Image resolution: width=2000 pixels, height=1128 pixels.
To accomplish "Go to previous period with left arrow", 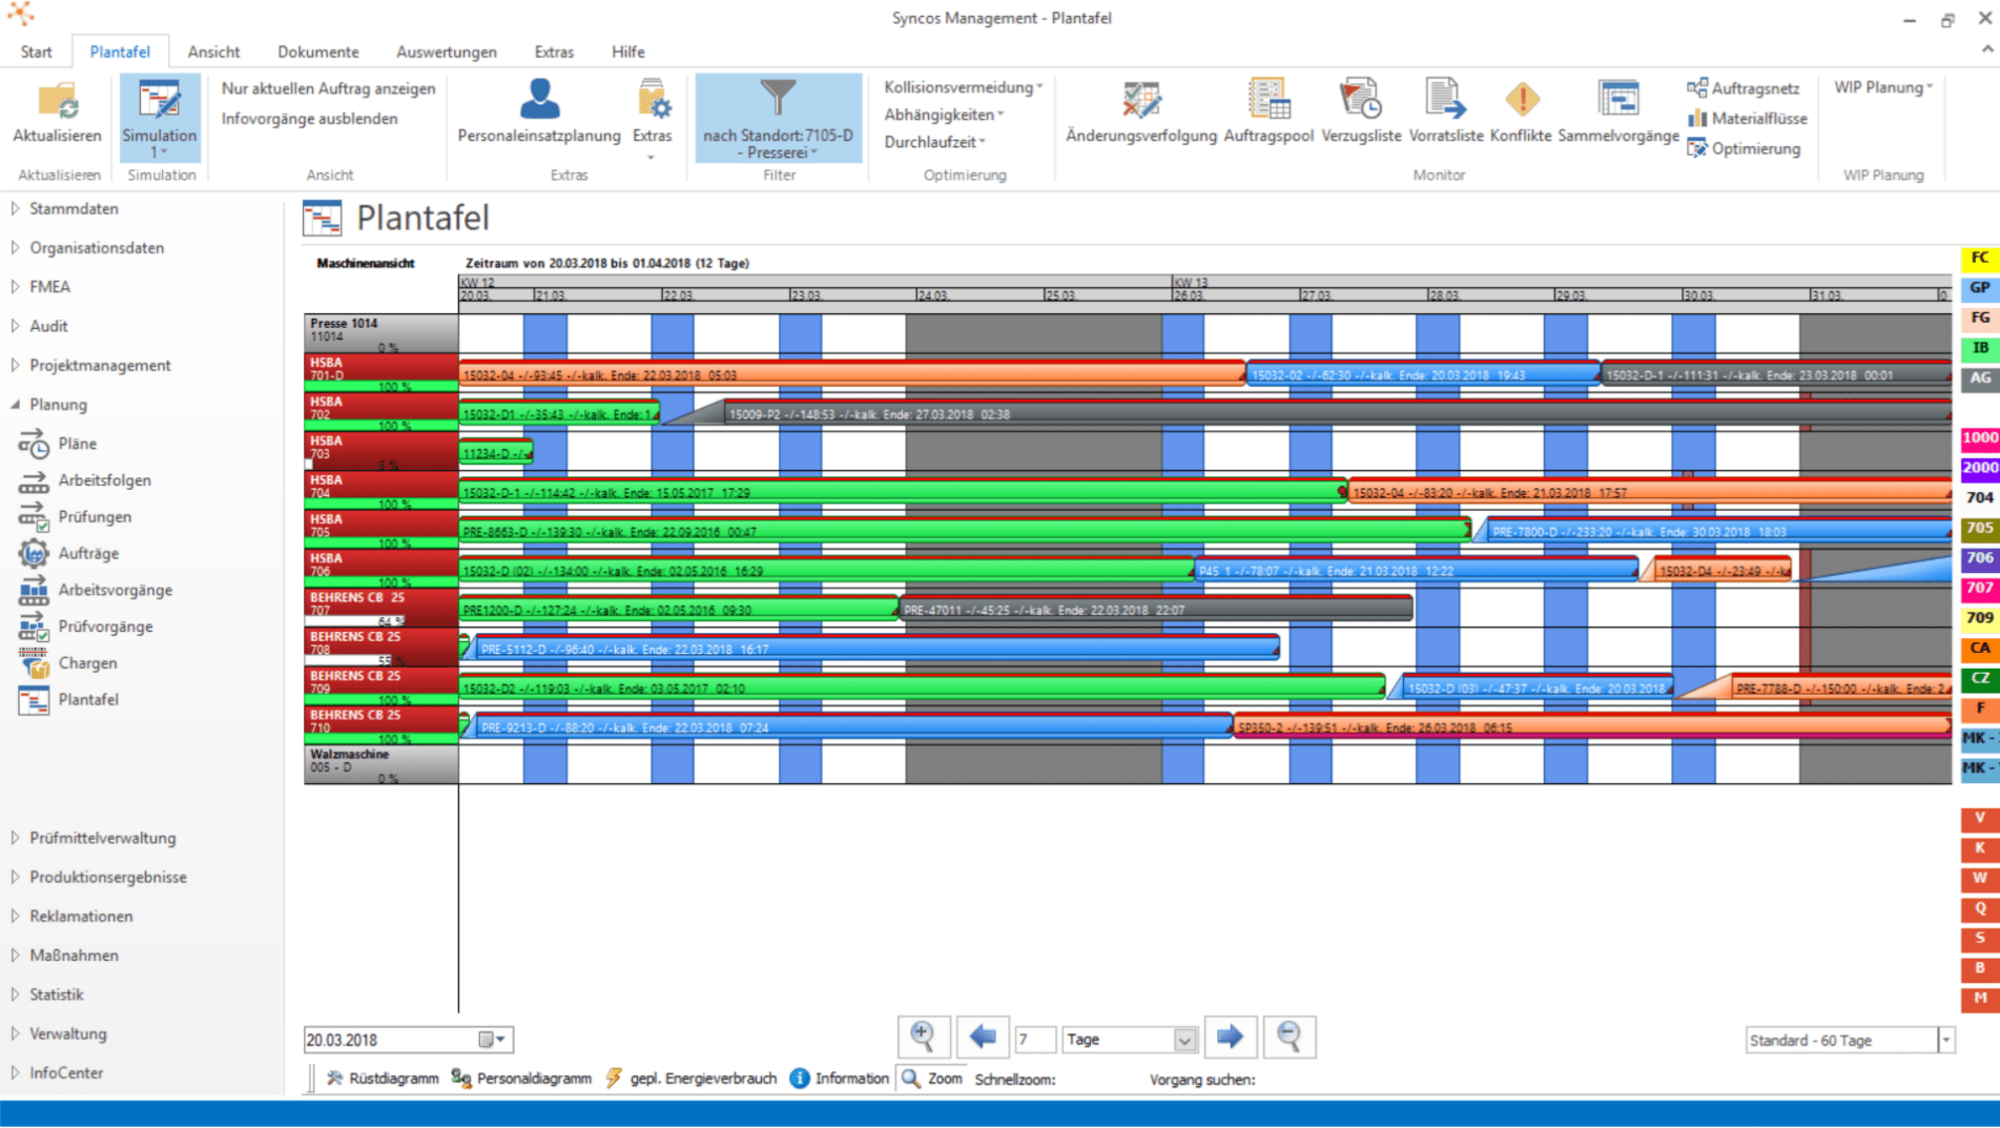I will click(x=982, y=1037).
